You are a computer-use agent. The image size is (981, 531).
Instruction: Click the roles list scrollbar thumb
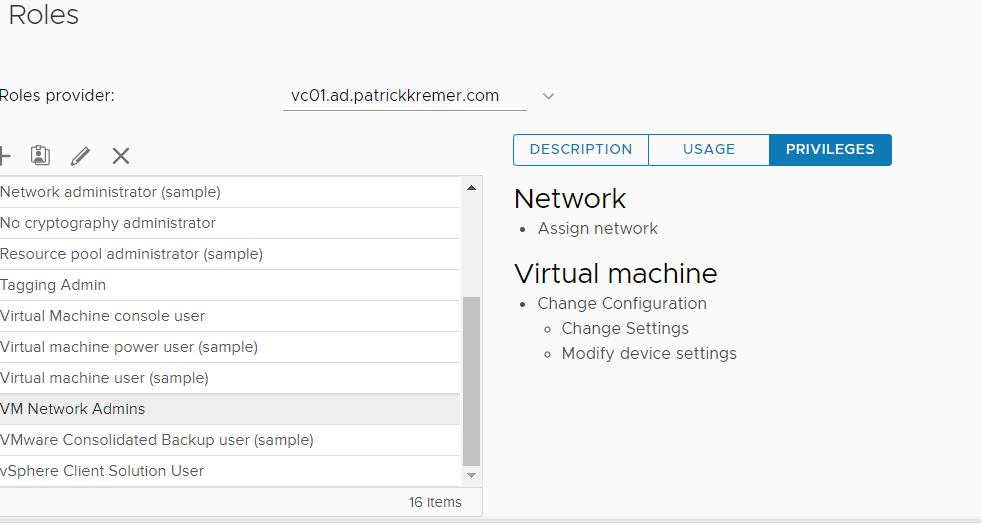click(x=472, y=380)
